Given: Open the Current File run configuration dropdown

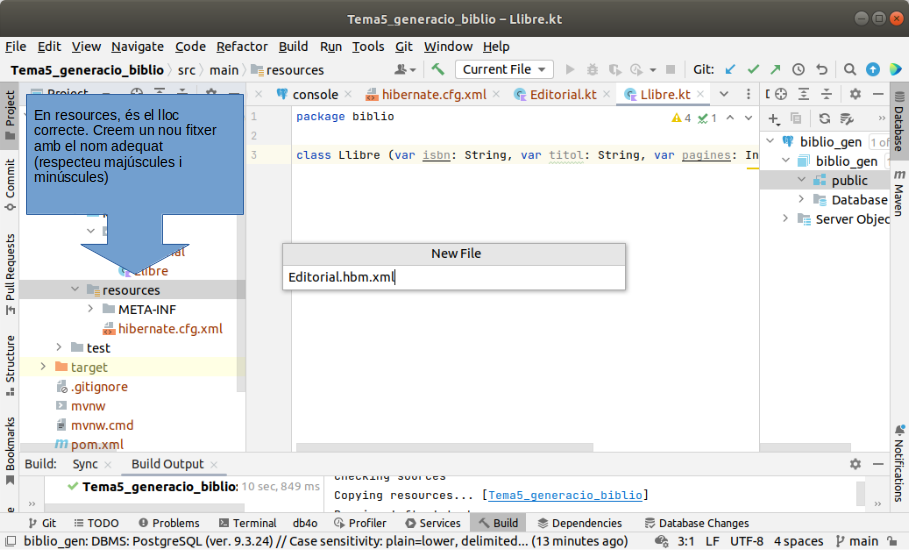Looking at the screenshot, I should coord(504,70).
